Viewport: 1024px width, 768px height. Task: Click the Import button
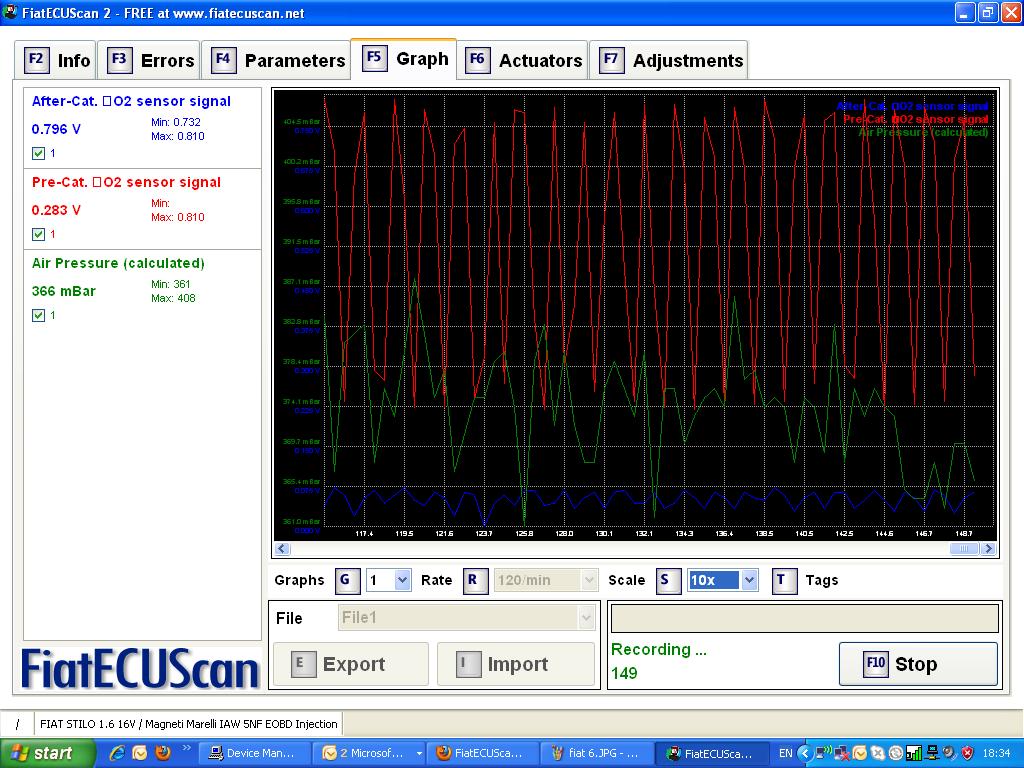click(516, 664)
